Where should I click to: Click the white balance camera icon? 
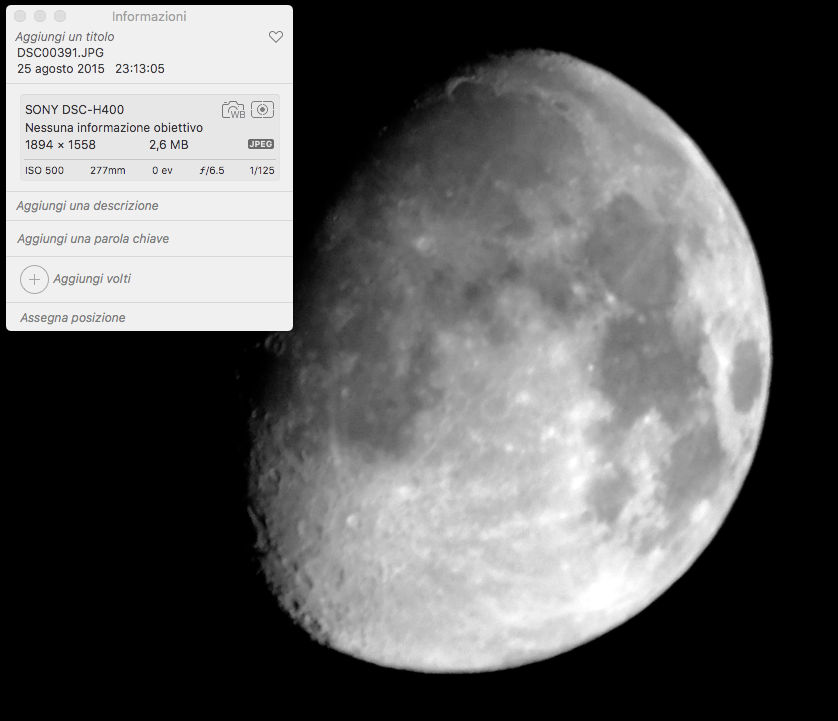(233, 110)
